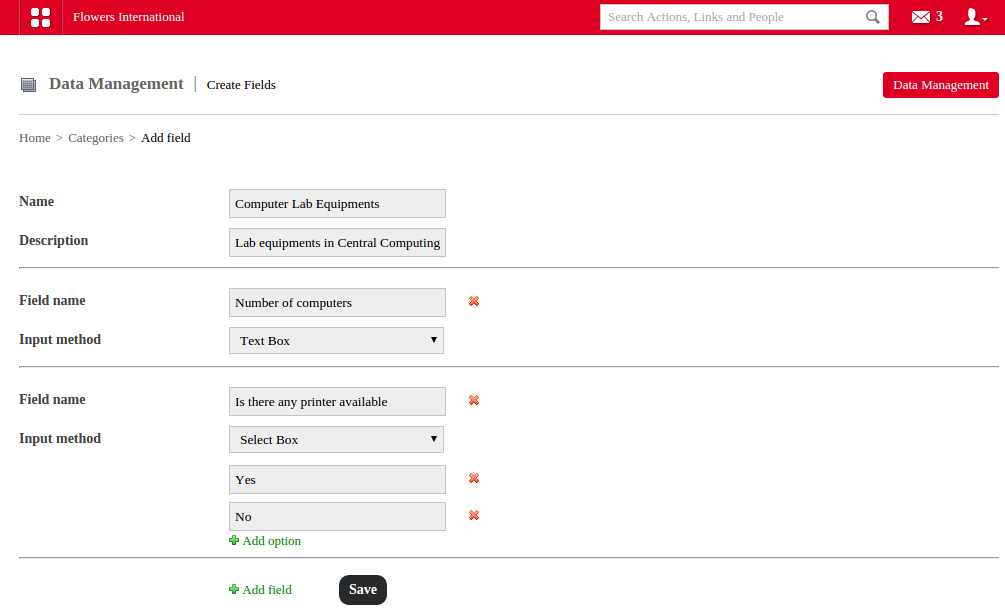Click the Flowers International title
The width and height of the screenshot is (1005, 615).
[x=128, y=17]
